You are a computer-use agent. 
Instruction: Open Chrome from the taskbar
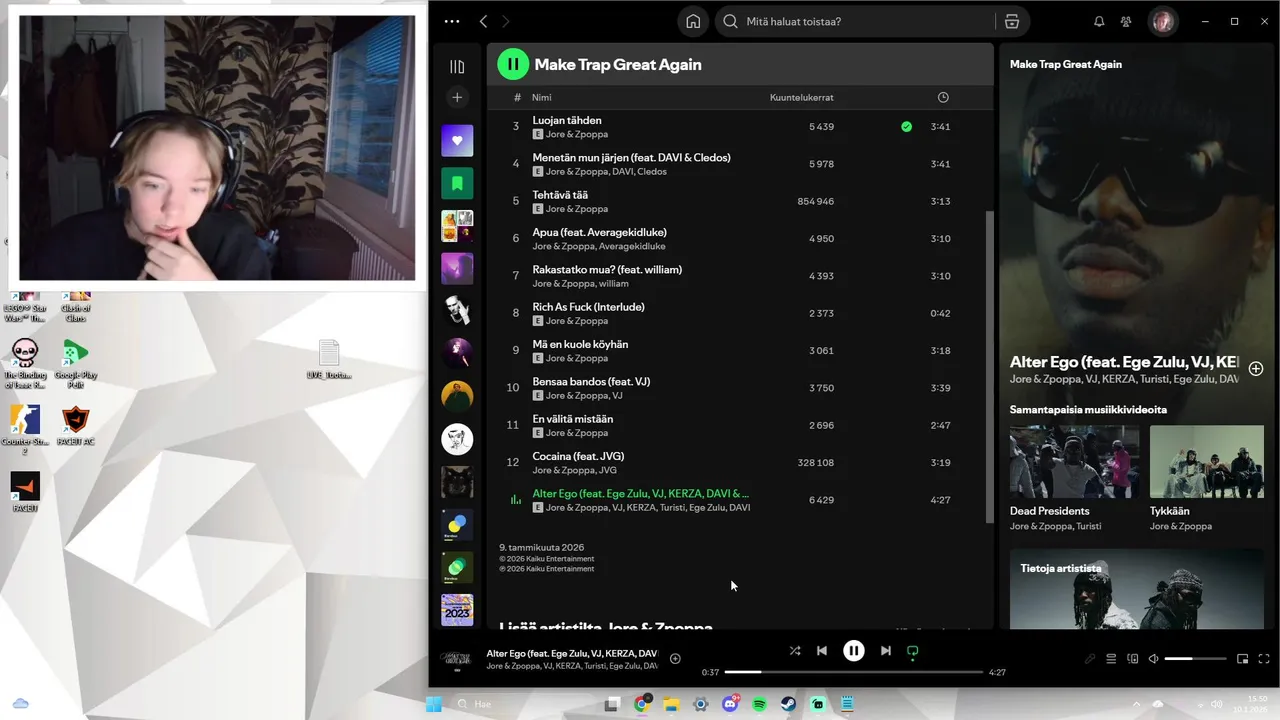click(642, 704)
